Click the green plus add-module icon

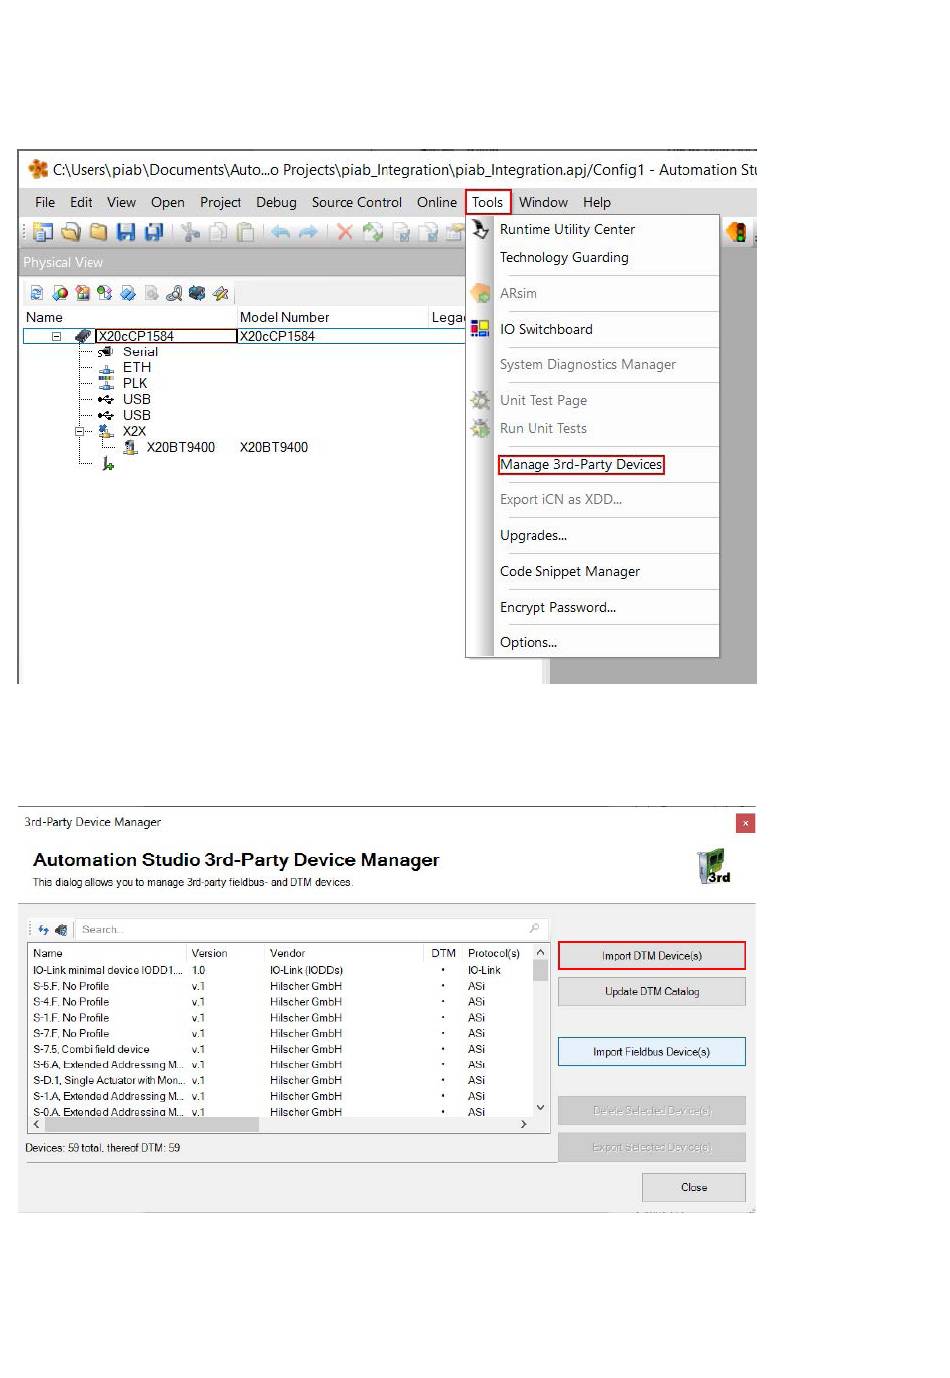pyautogui.click(x=108, y=464)
